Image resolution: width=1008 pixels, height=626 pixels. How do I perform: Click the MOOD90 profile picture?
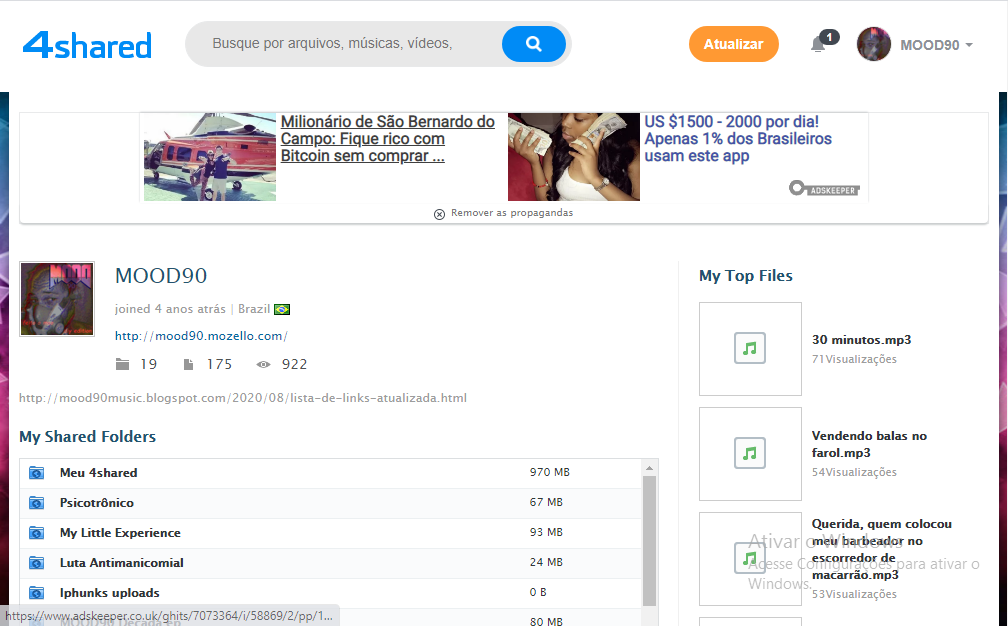coord(57,299)
